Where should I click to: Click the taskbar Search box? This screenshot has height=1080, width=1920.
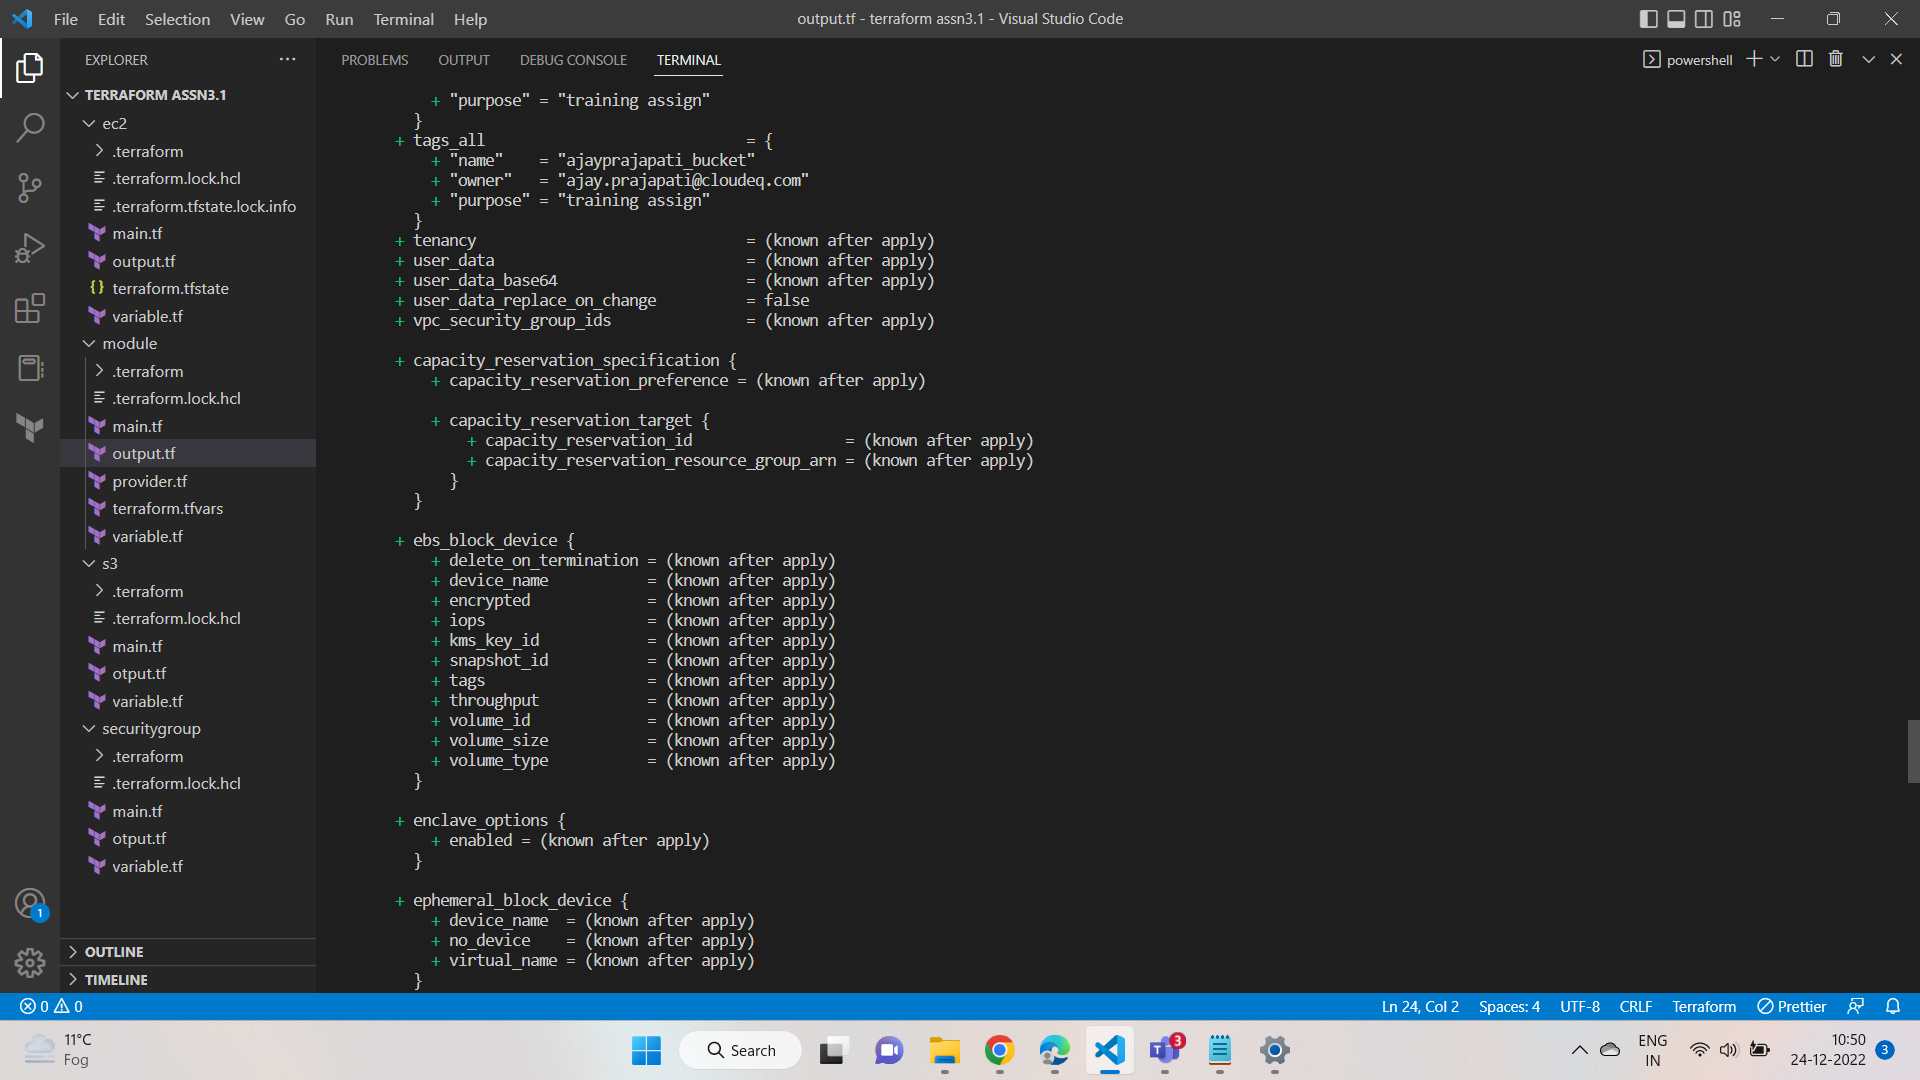[741, 1050]
